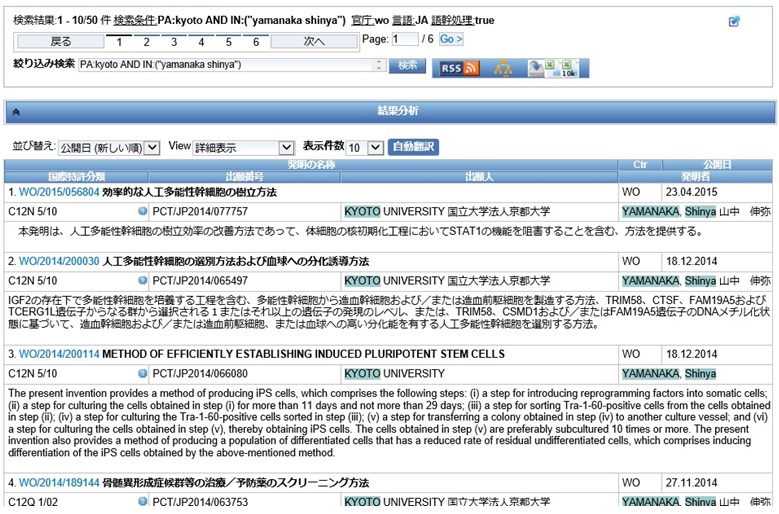Click the 公開日 column header

click(717, 164)
